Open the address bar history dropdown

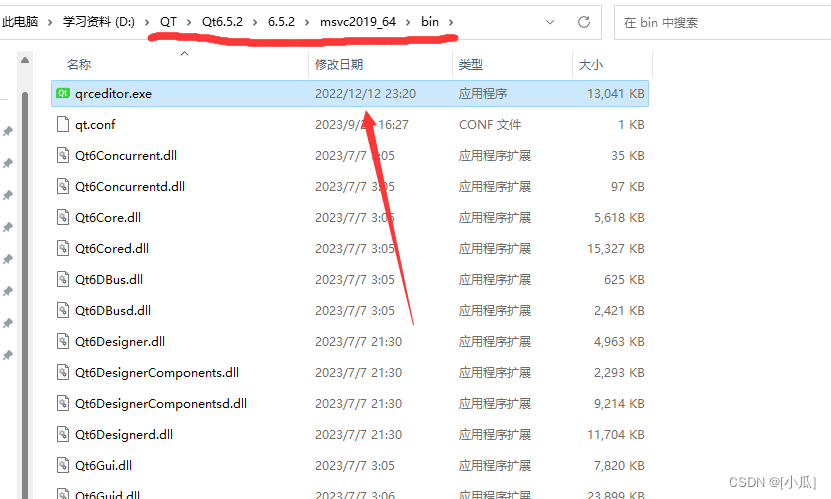tap(550, 22)
